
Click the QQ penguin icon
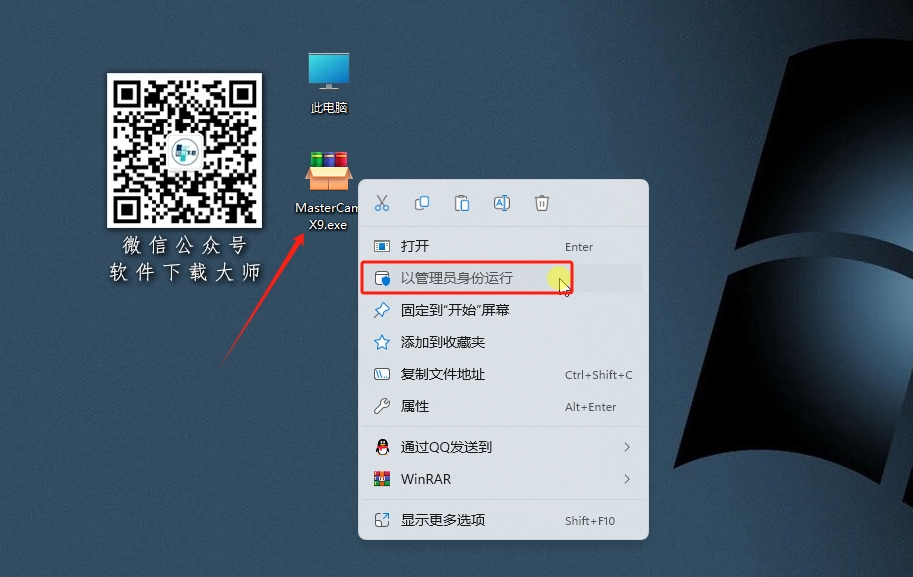[380, 447]
